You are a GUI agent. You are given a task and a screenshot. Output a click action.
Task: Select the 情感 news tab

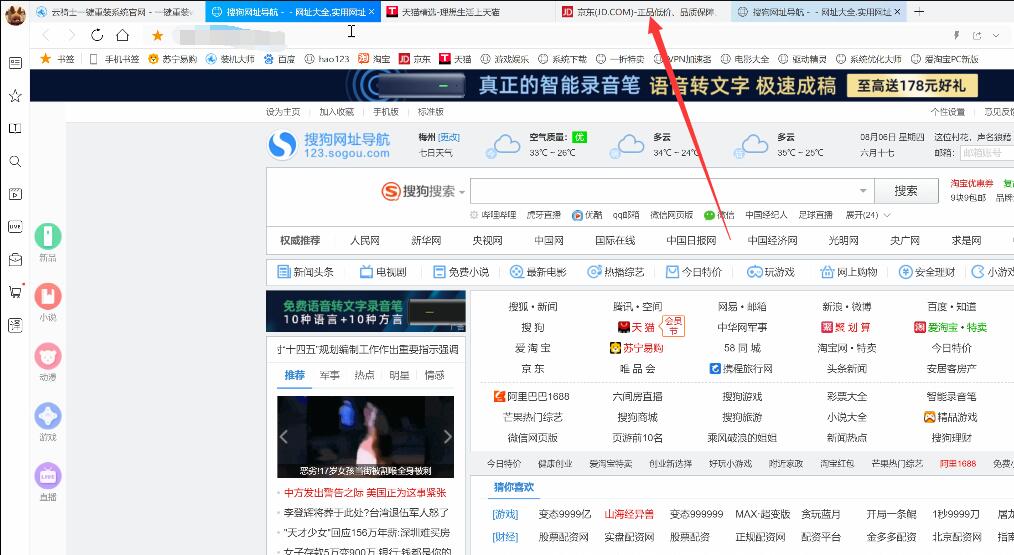pos(434,375)
